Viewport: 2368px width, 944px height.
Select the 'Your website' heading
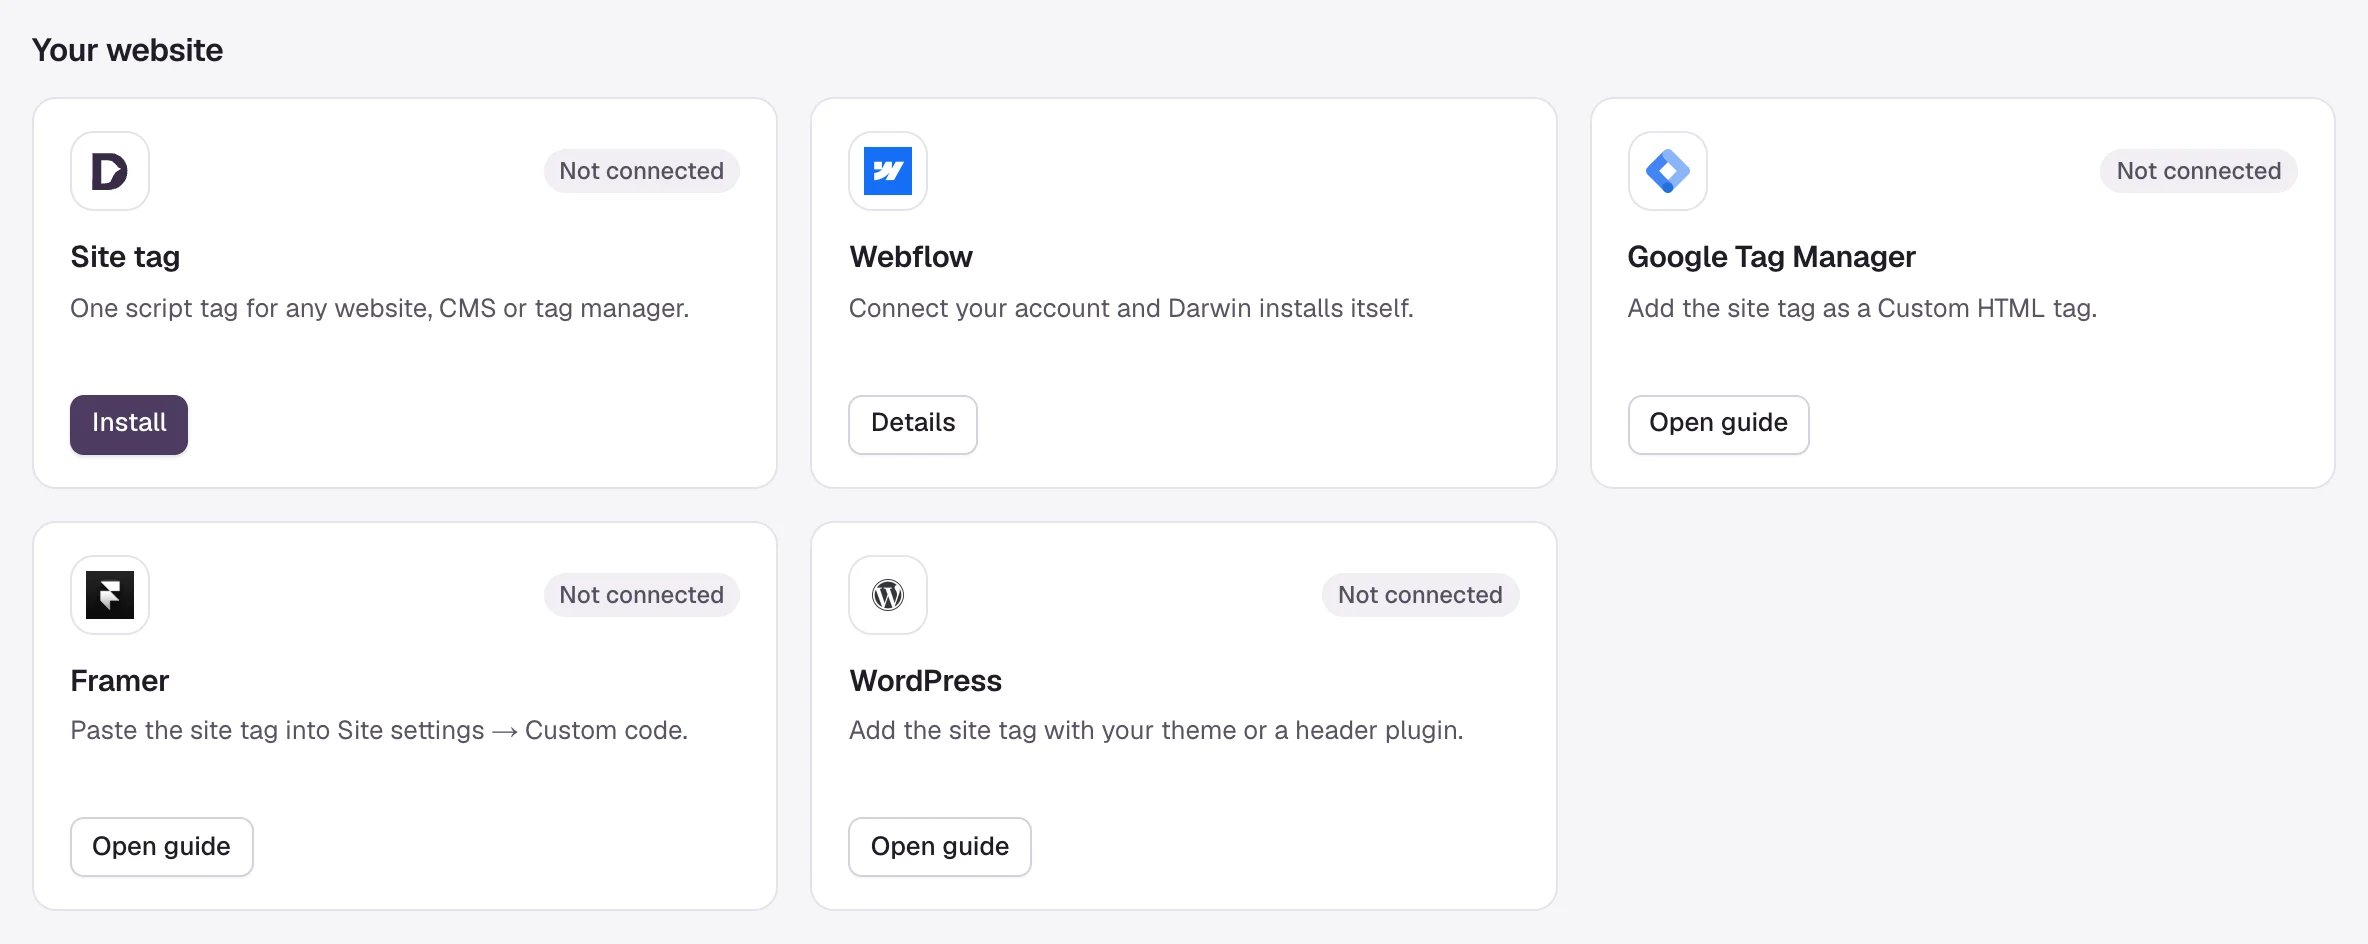click(x=127, y=50)
